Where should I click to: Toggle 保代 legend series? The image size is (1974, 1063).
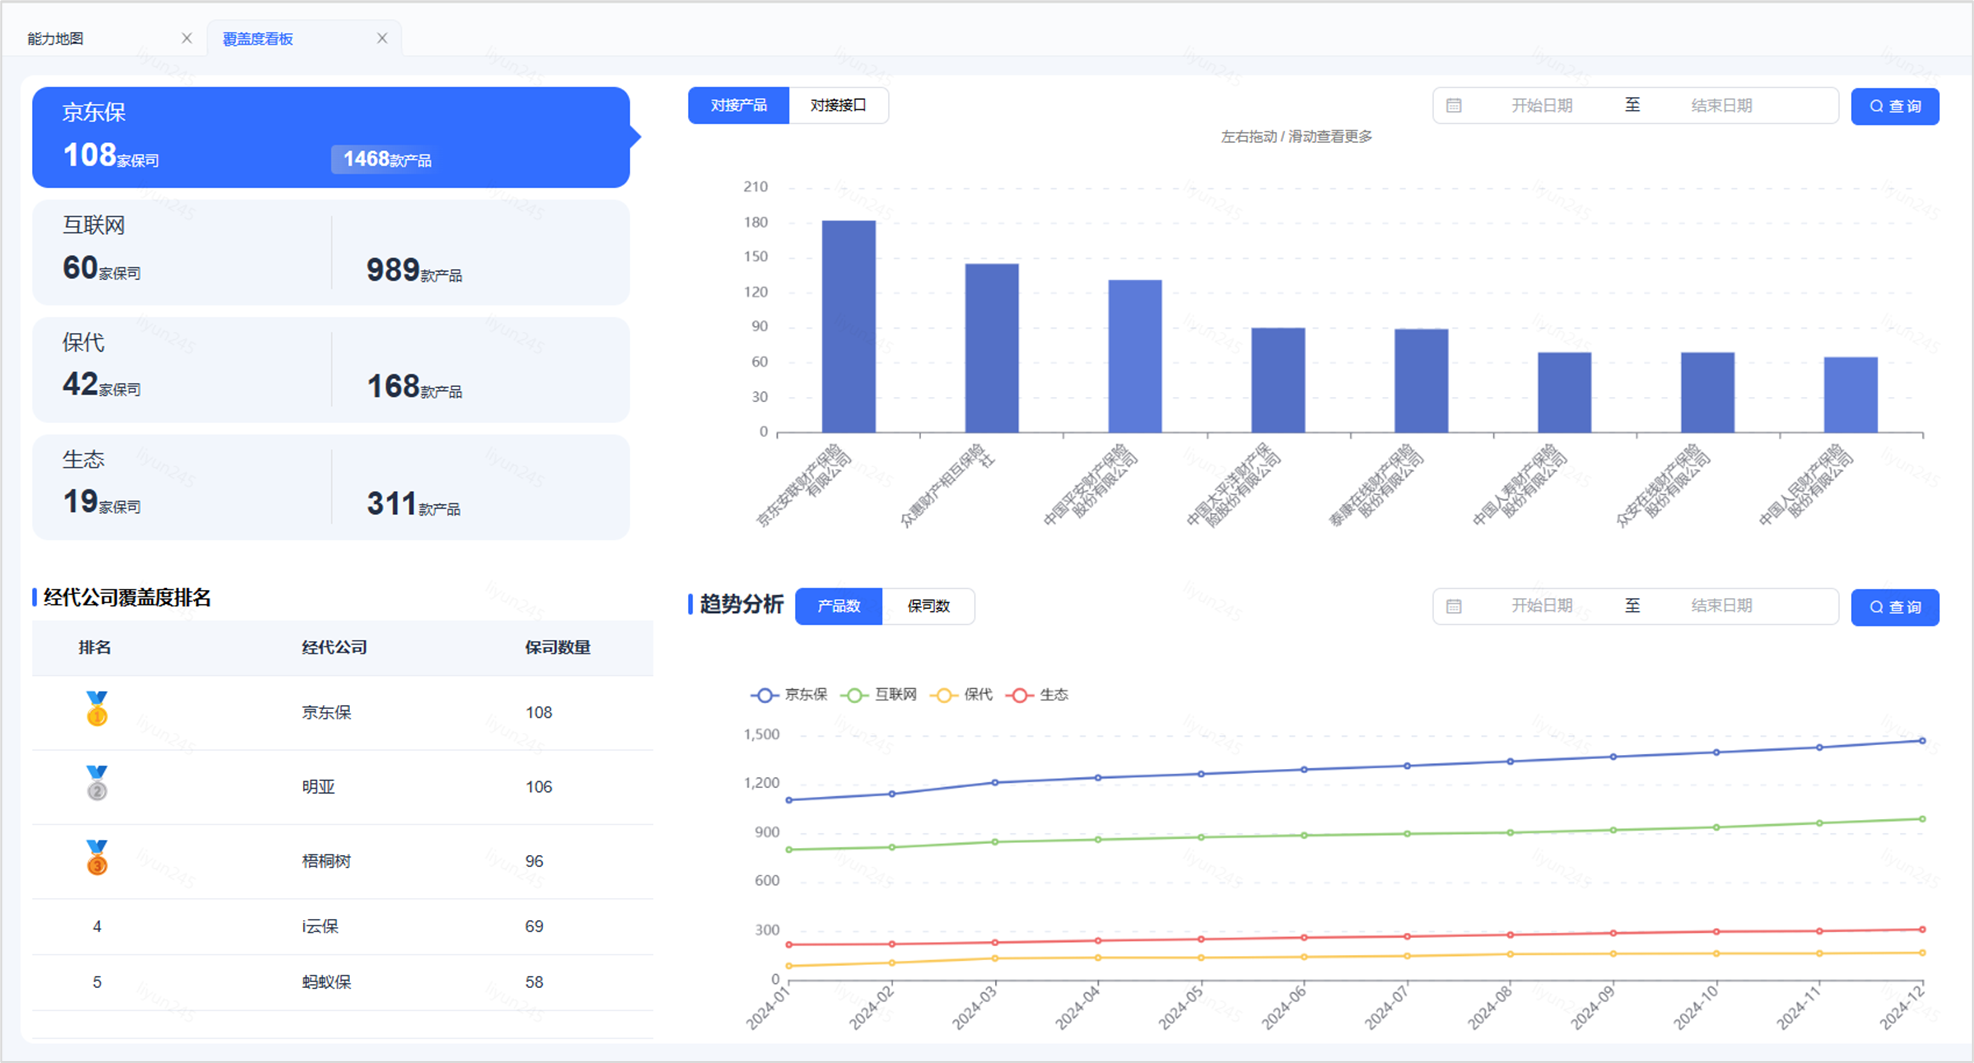[961, 695]
